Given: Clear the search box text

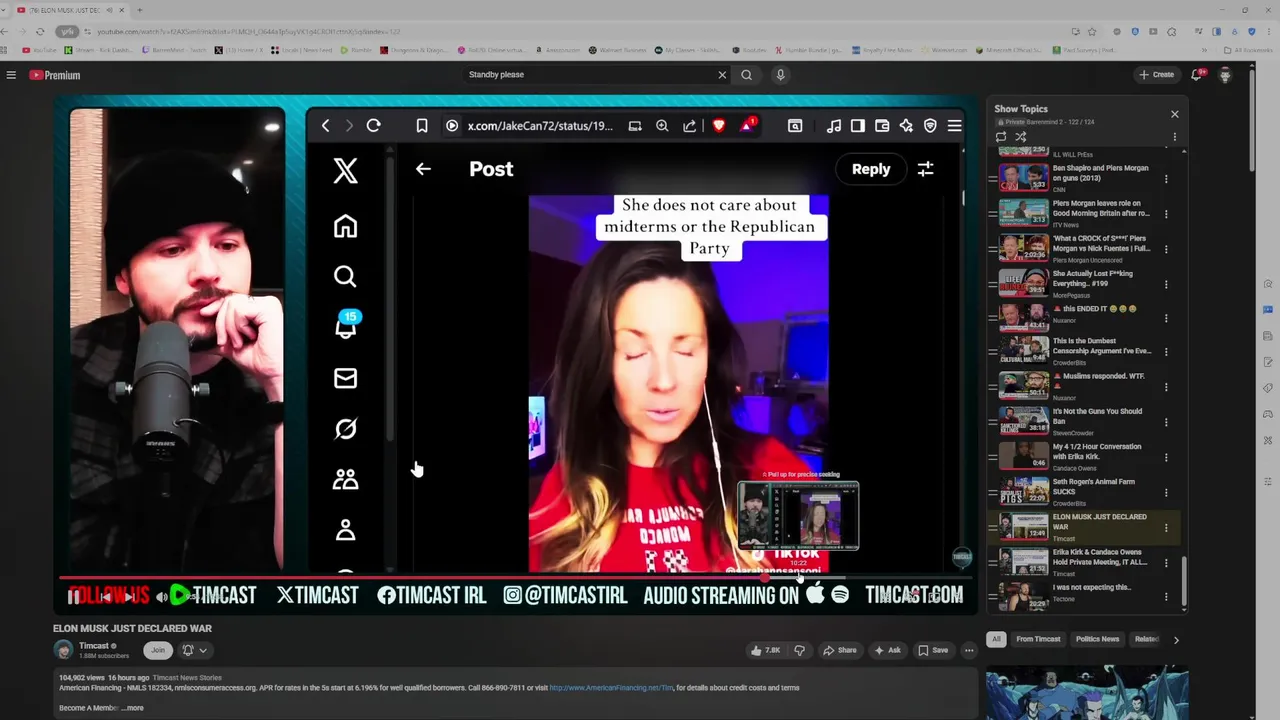Looking at the screenshot, I should point(722,75).
